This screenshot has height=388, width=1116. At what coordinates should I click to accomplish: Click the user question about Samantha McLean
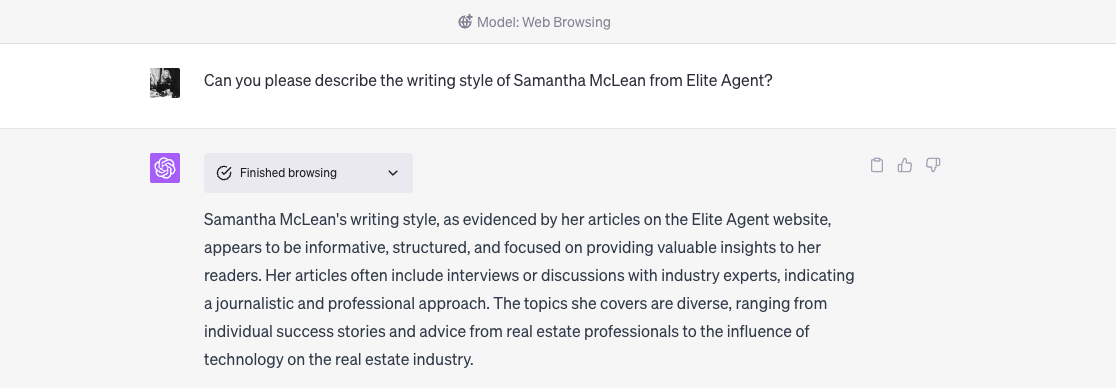pos(488,80)
